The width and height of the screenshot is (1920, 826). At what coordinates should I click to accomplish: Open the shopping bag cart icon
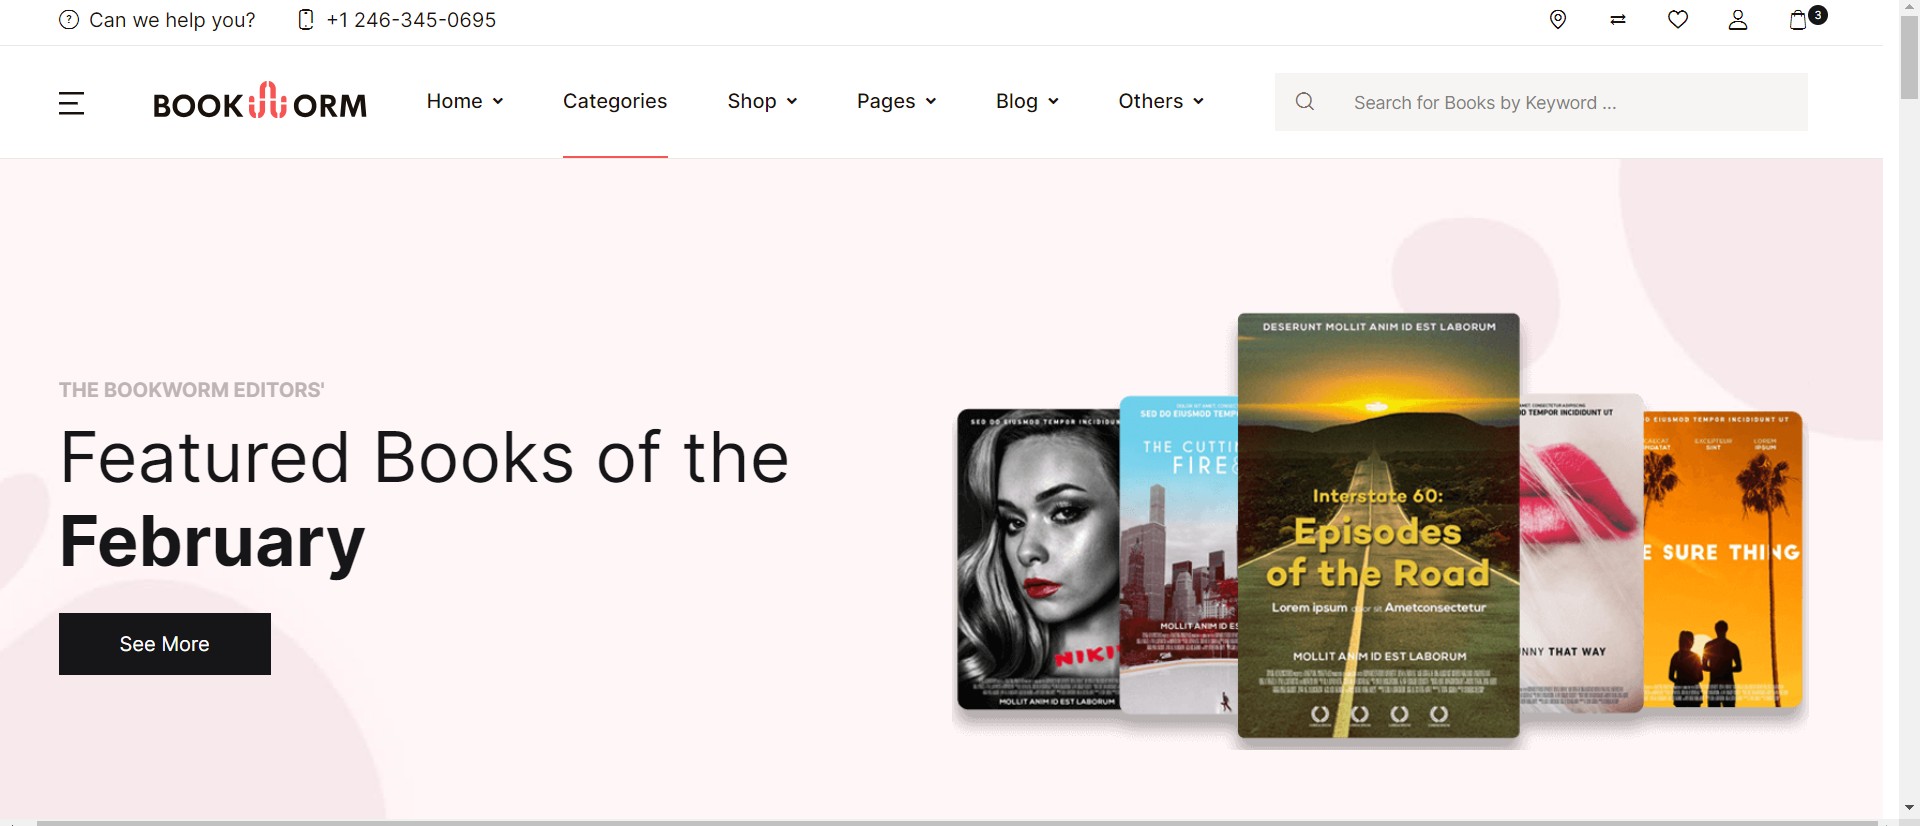1798,20
